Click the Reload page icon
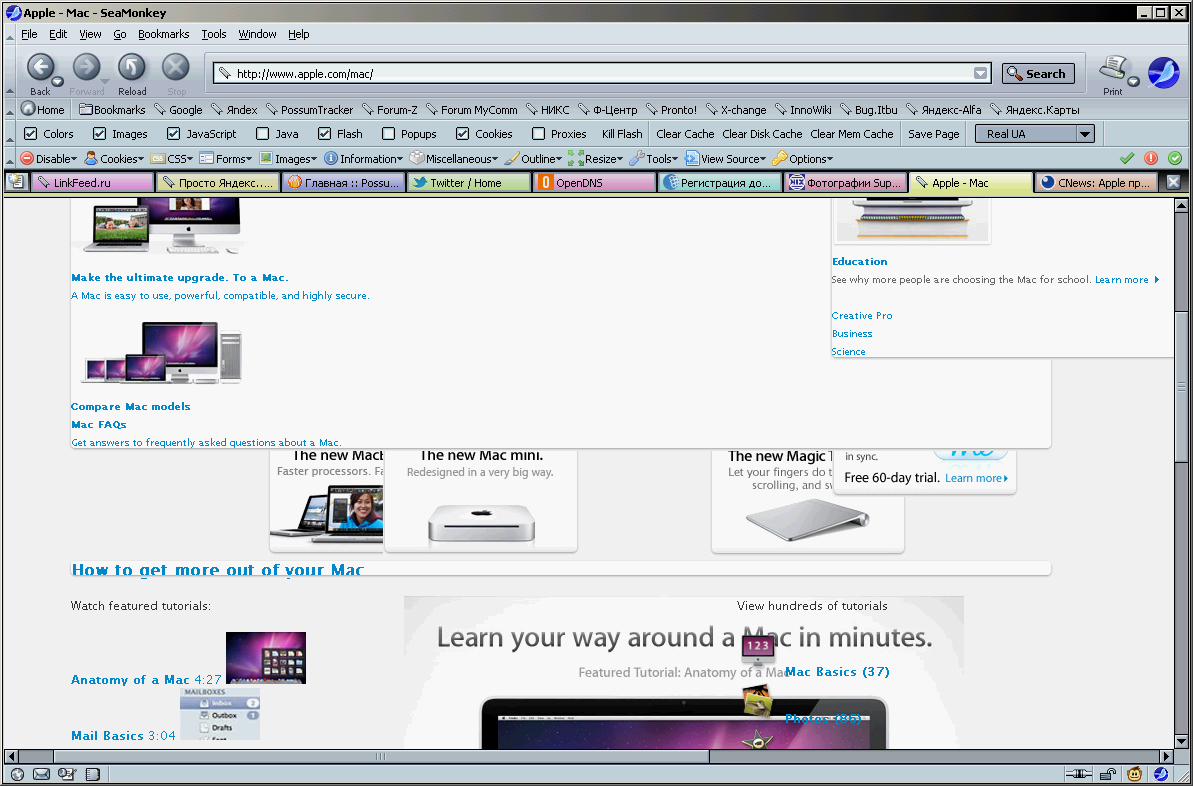The image size is (1193, 786). coord(131,68)
